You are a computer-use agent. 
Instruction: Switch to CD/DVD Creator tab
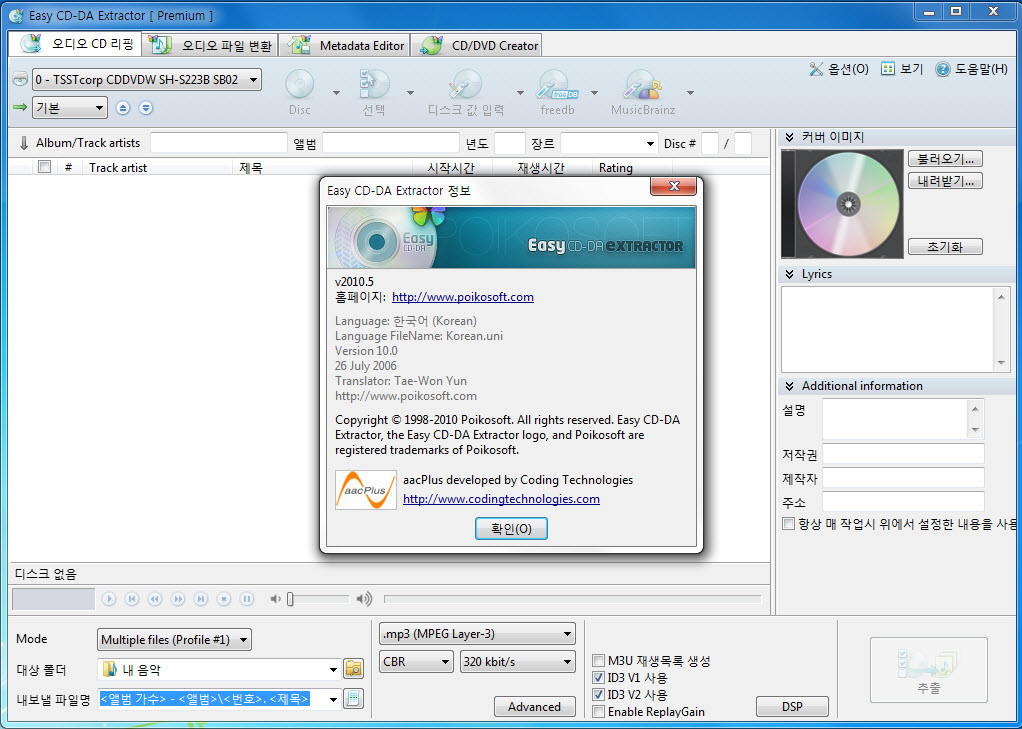[478, 46]
